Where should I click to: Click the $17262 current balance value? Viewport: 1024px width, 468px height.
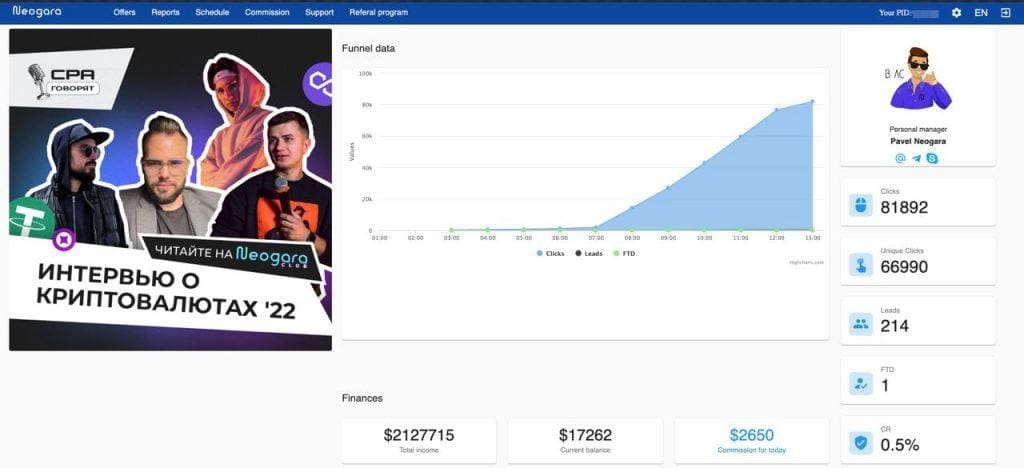point(585,435)
